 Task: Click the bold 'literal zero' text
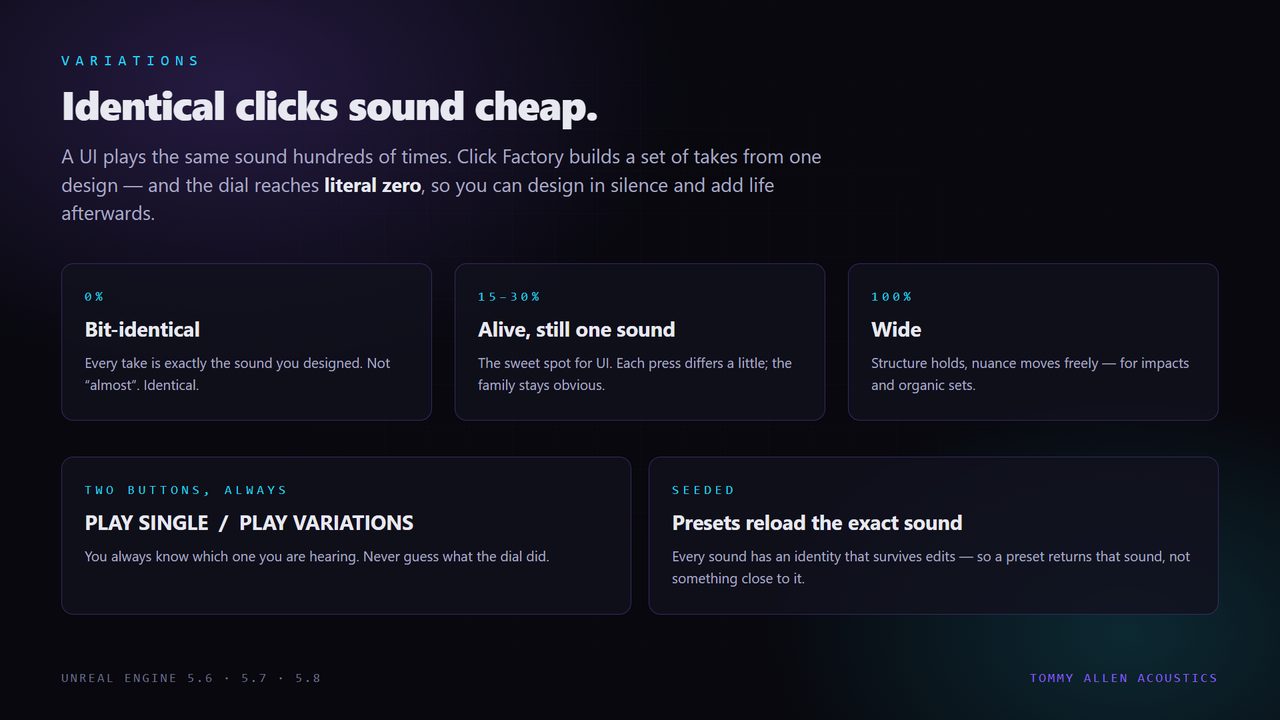click(x=372, y=185)
